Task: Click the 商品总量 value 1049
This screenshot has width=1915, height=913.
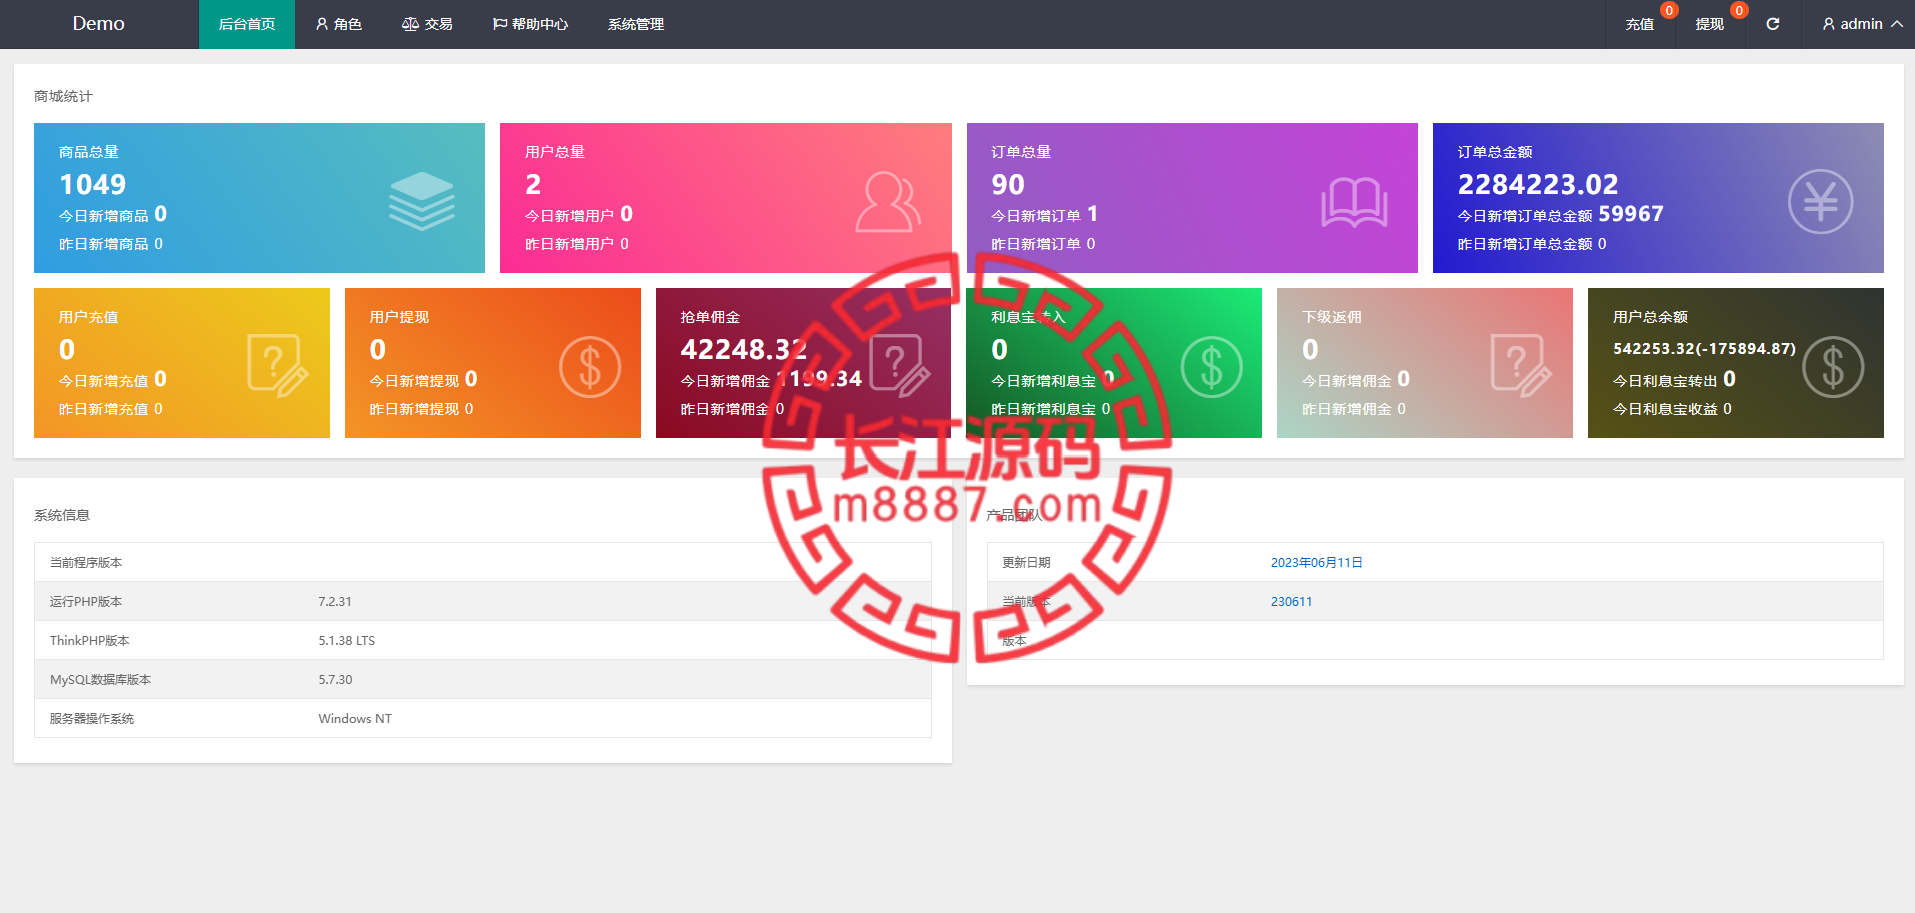Action: point(92,184)
